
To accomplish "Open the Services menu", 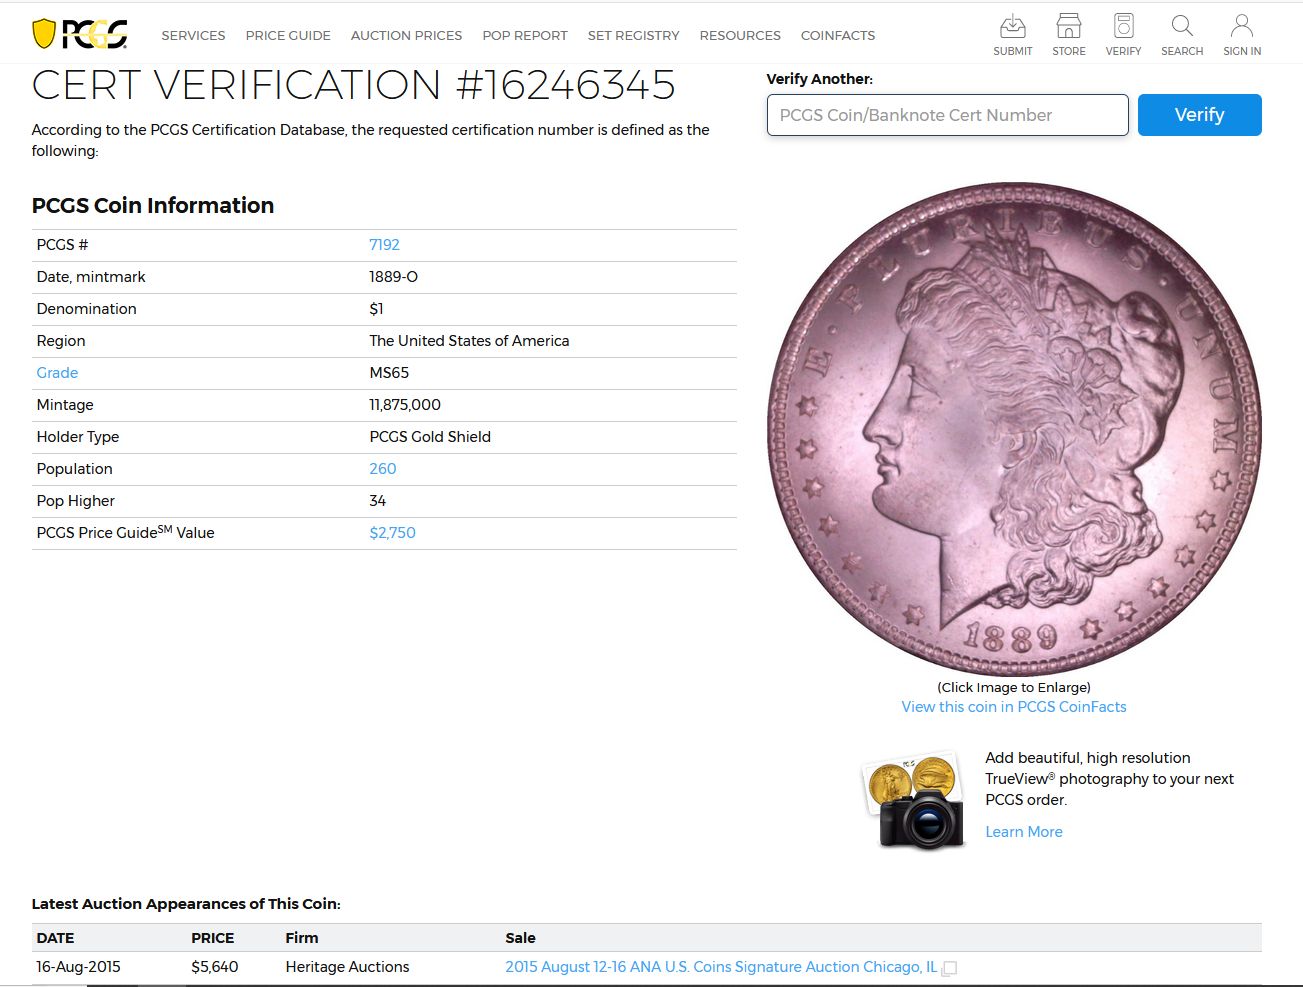I will (x=193, y=35).
